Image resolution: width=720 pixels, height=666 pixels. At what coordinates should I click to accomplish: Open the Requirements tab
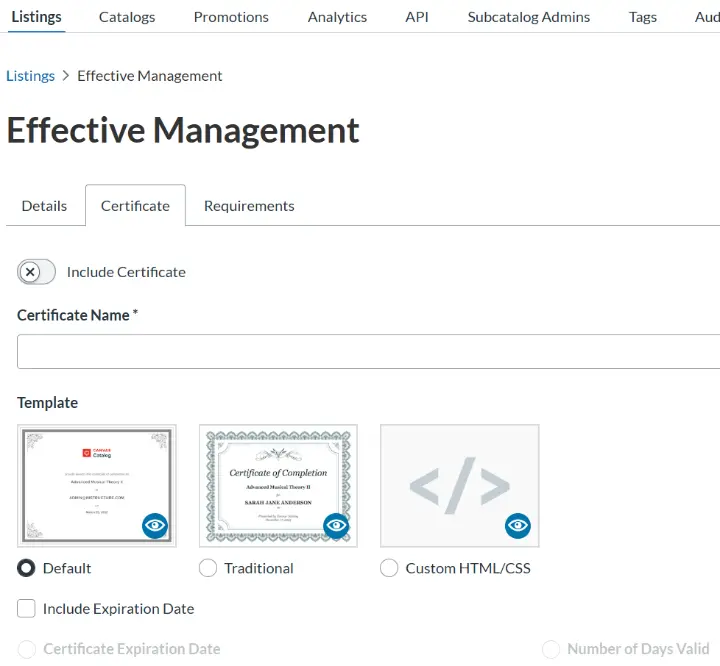coord(249,206)
